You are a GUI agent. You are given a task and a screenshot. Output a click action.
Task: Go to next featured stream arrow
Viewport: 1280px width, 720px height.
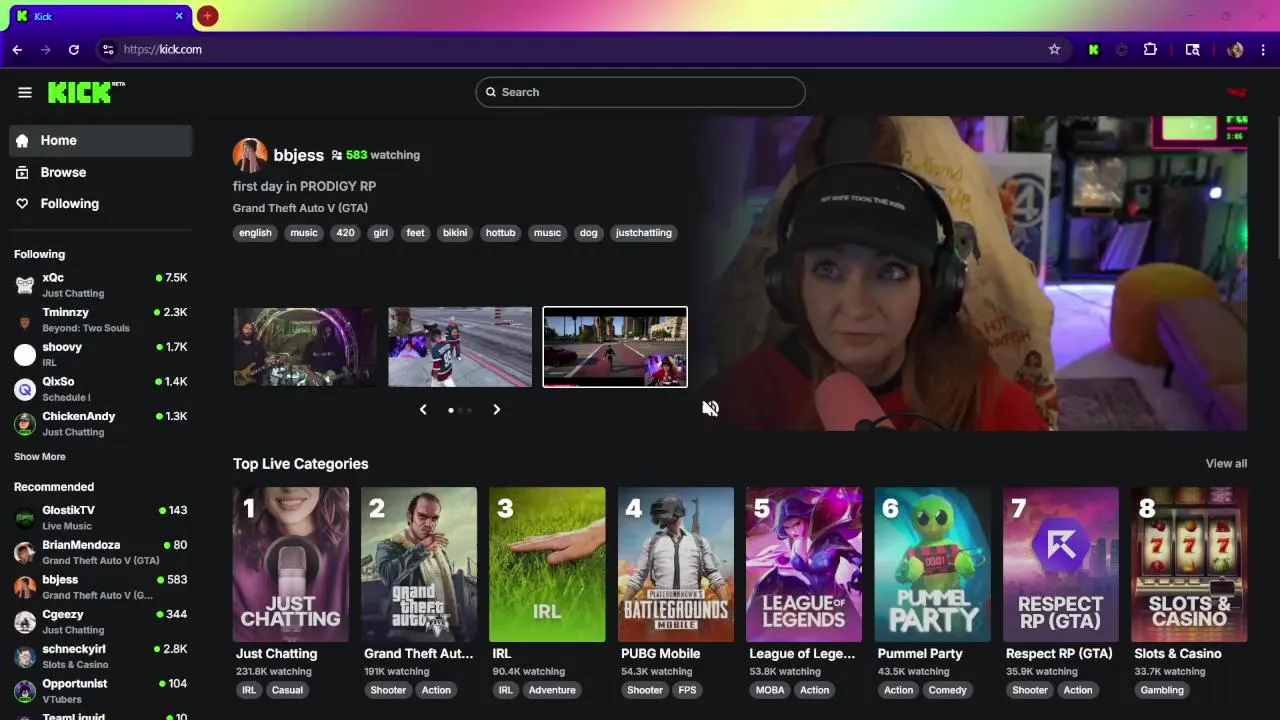496,409
